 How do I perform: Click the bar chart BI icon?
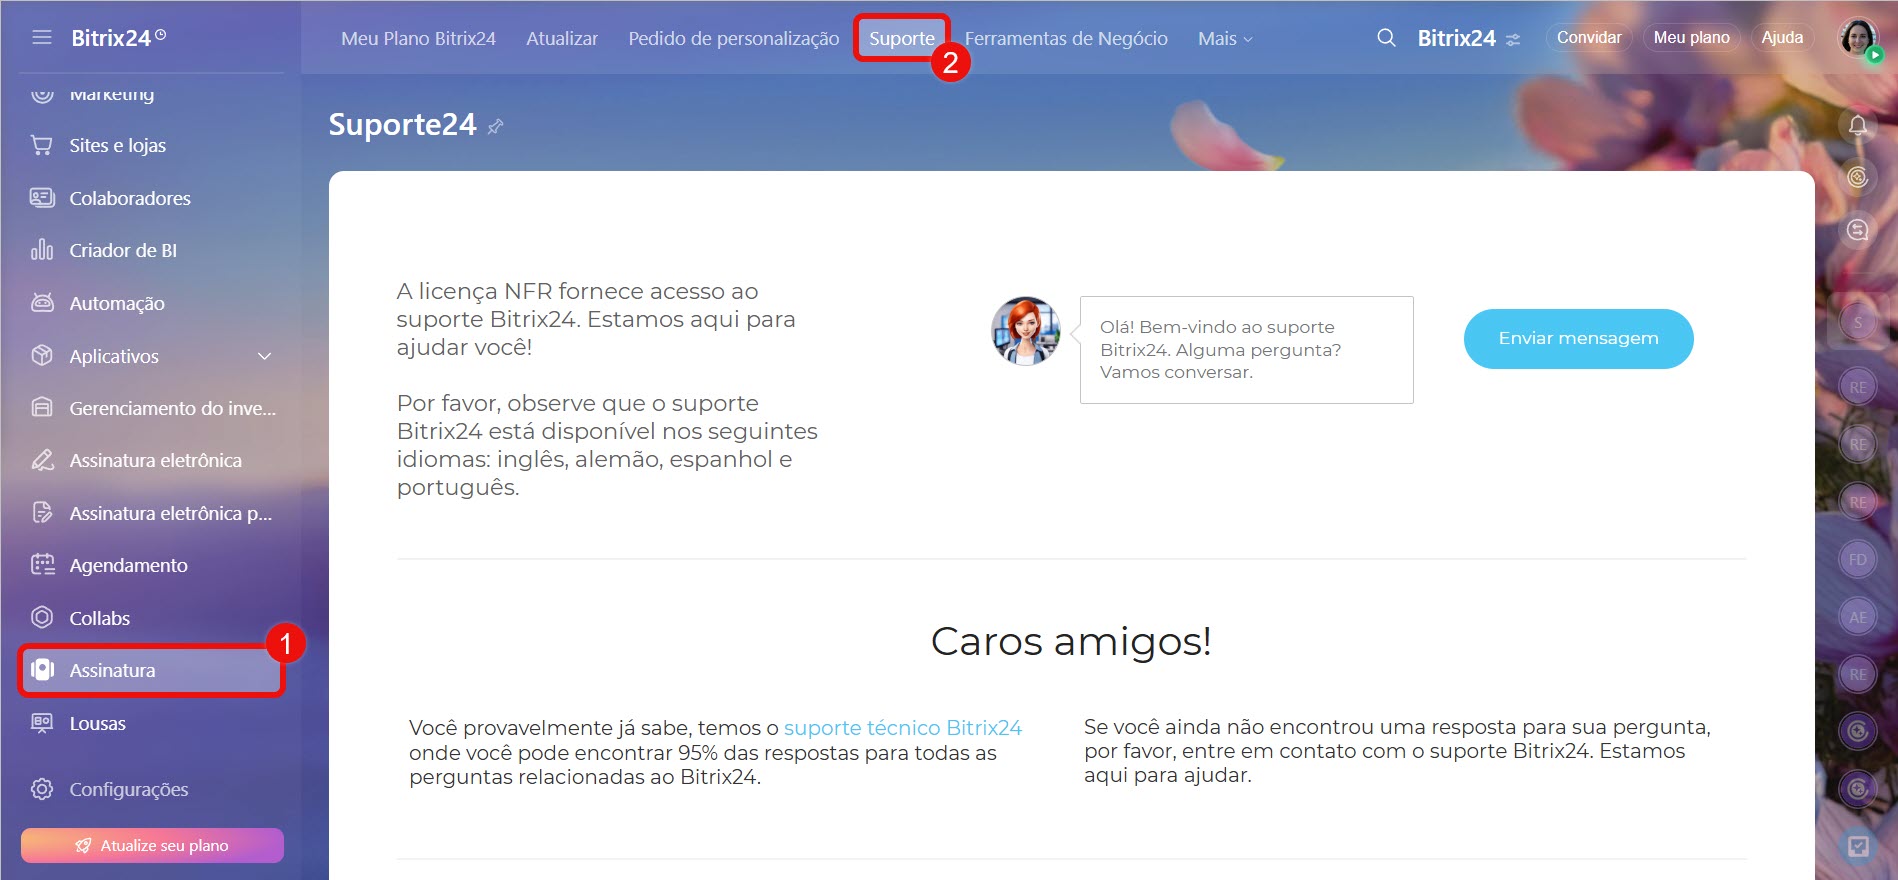tap(42, 249)
